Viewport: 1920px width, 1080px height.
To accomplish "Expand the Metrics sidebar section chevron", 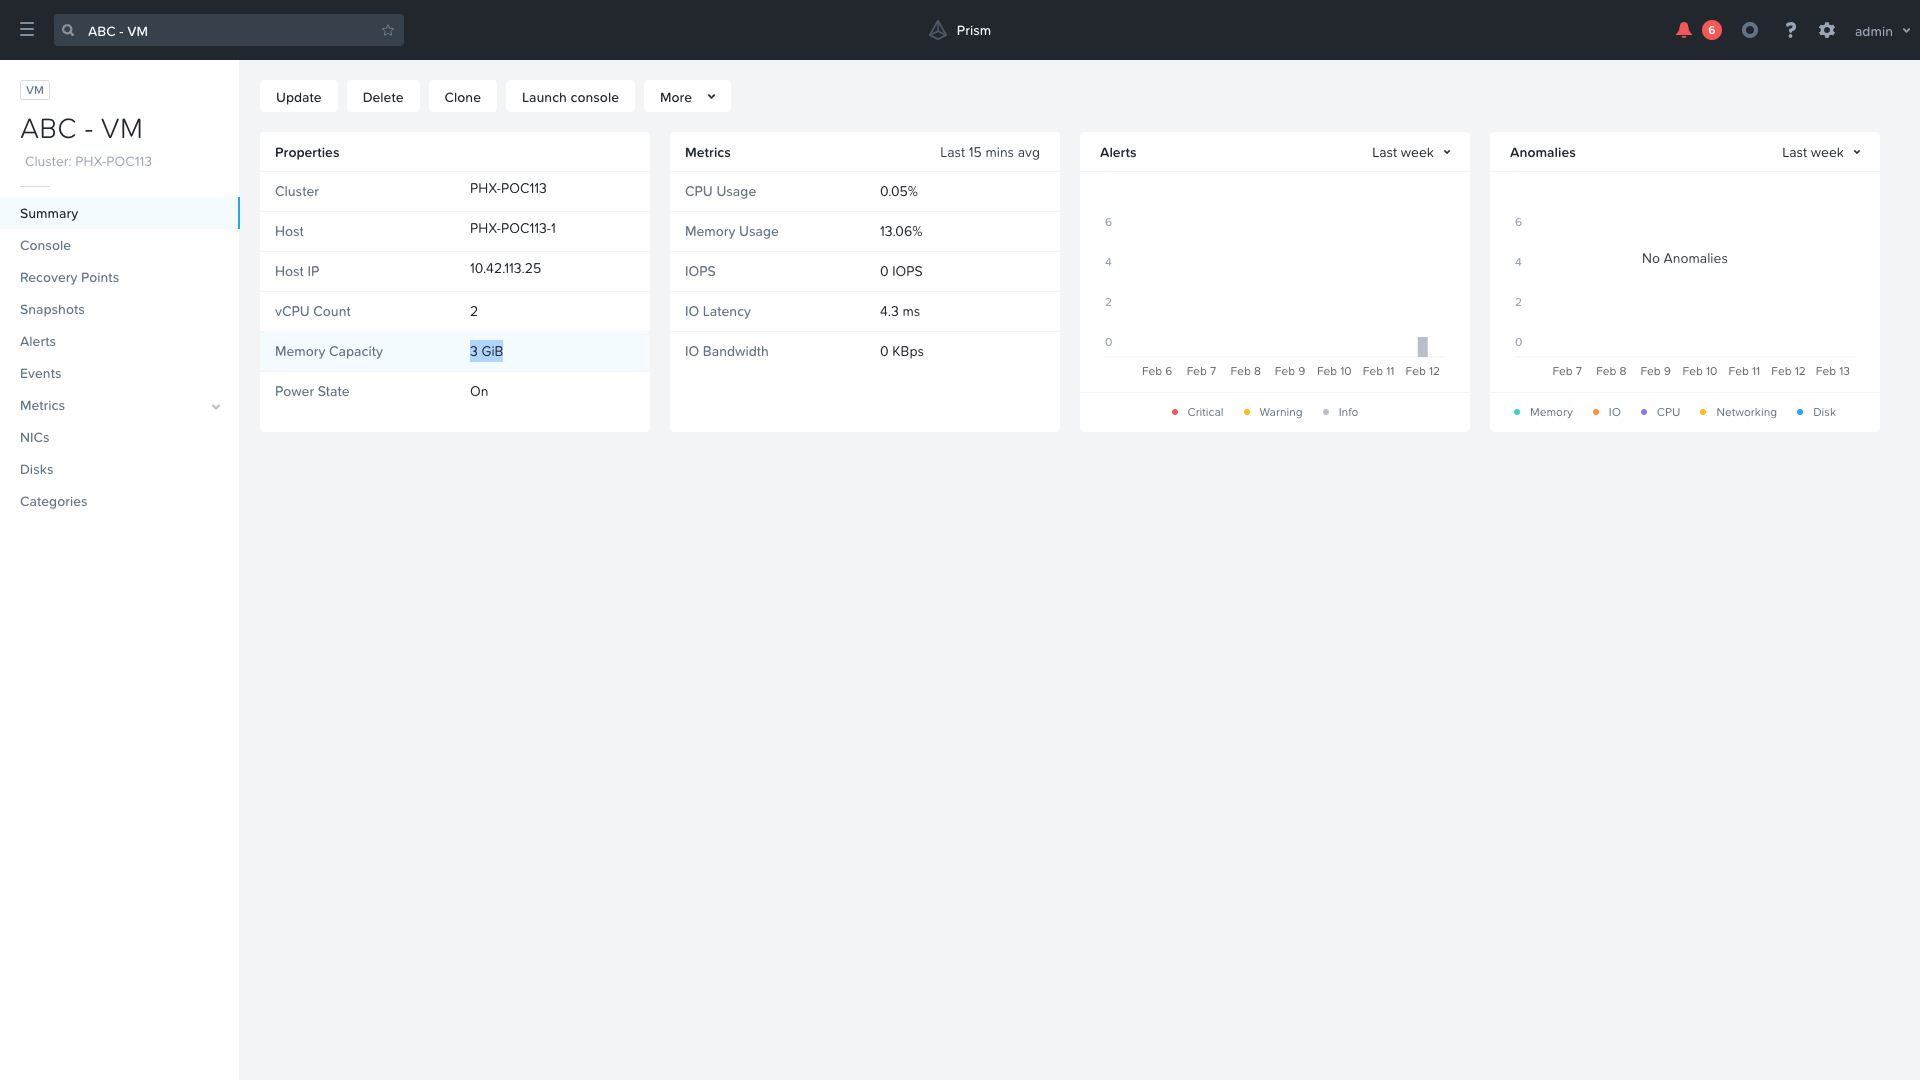I will 216,406.
